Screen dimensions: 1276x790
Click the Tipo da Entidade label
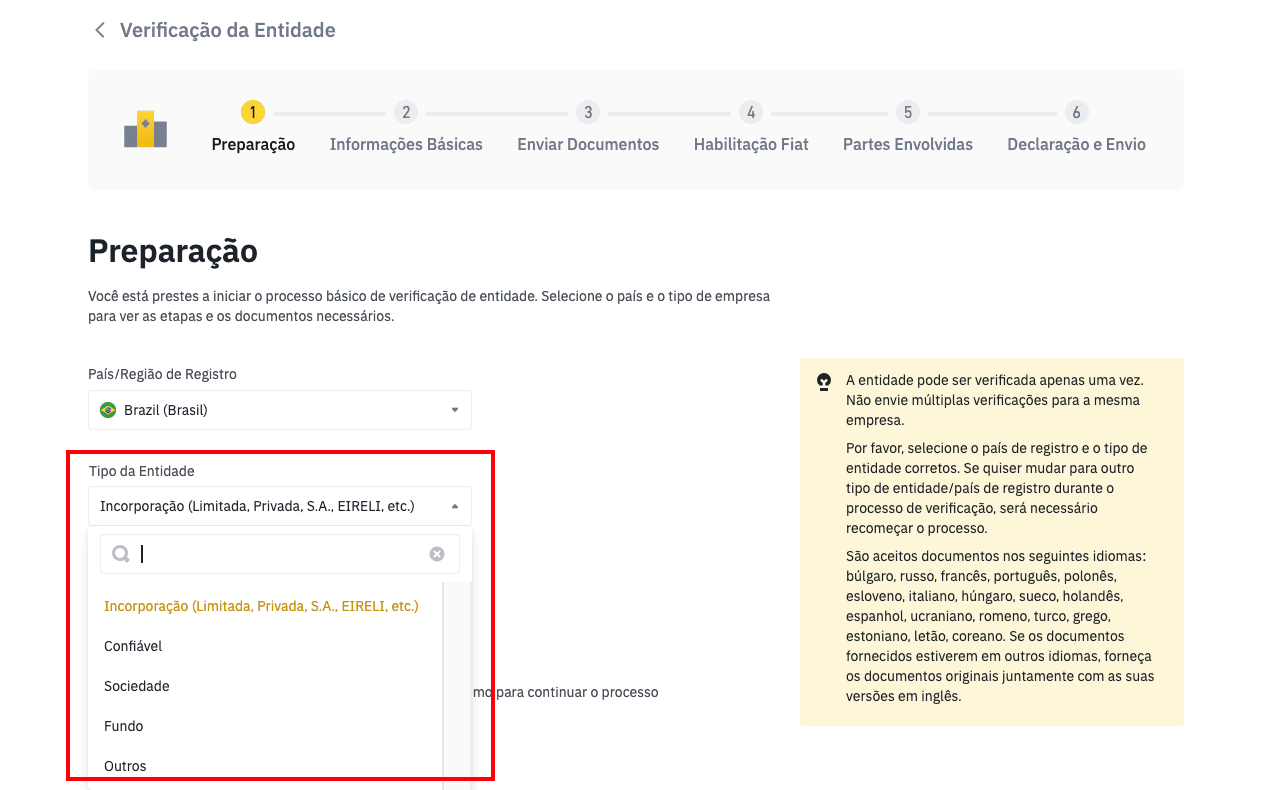142,471
